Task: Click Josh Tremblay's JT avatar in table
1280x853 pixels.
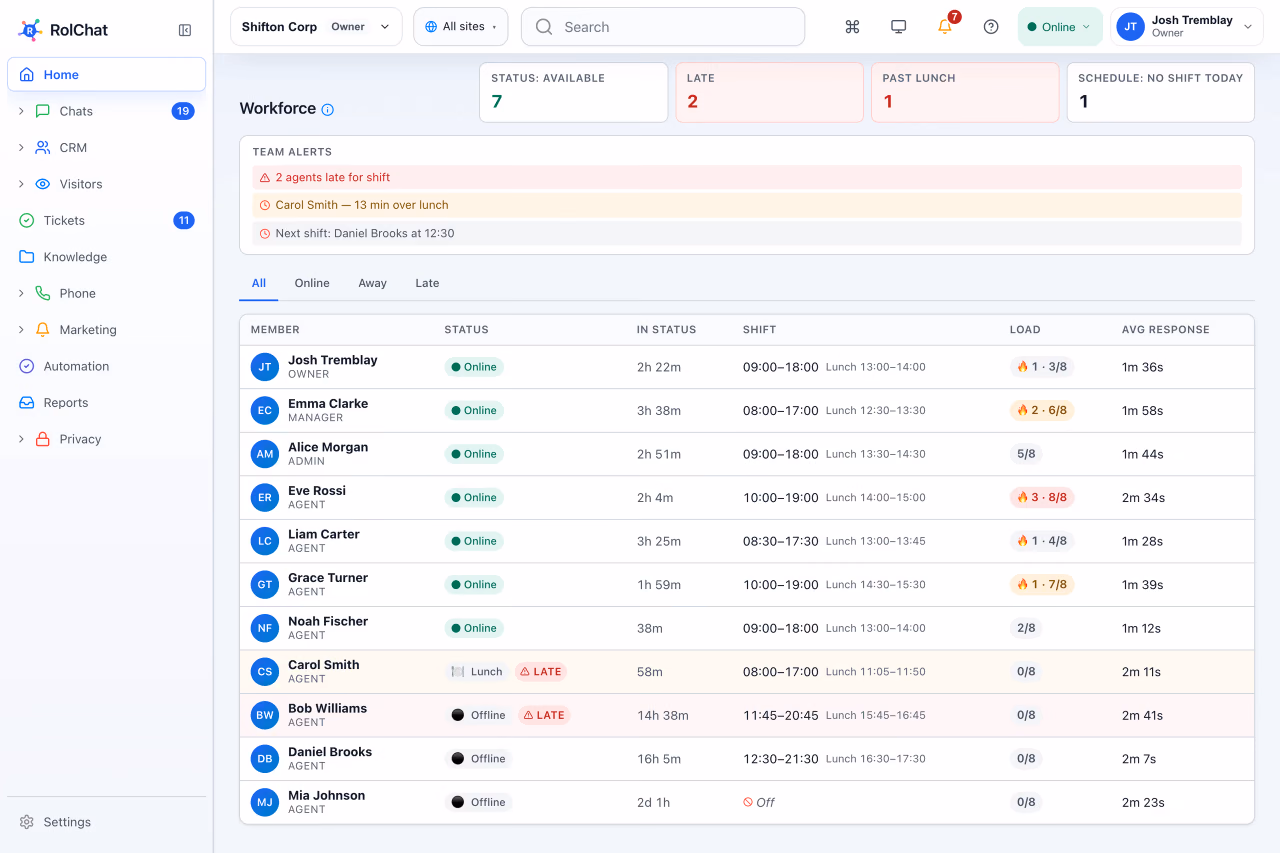Action: [265, 367]
